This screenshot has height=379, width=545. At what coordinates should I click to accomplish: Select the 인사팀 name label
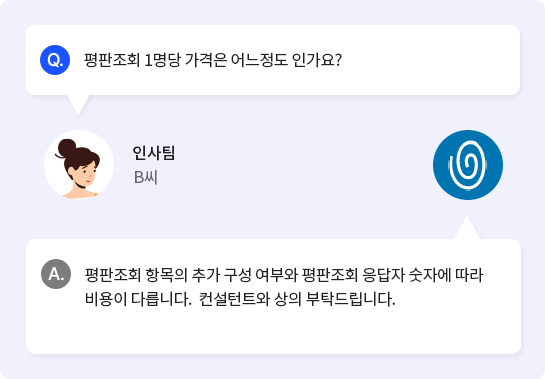click(154, 153)
